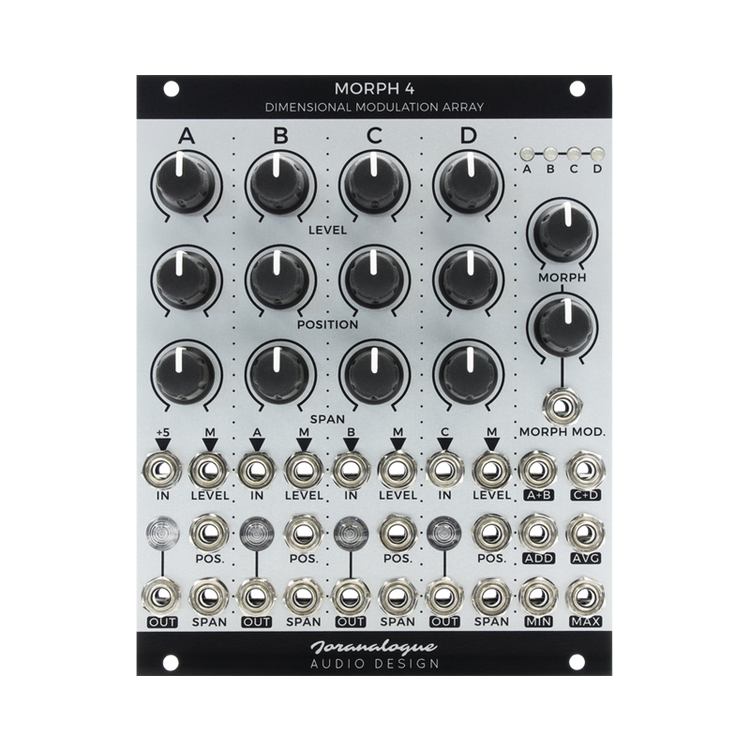The image size is (750, 750).
Task: Click the DIMENSIONAL MODULATION ARRAY subtitle
Action: coord(374,107)
